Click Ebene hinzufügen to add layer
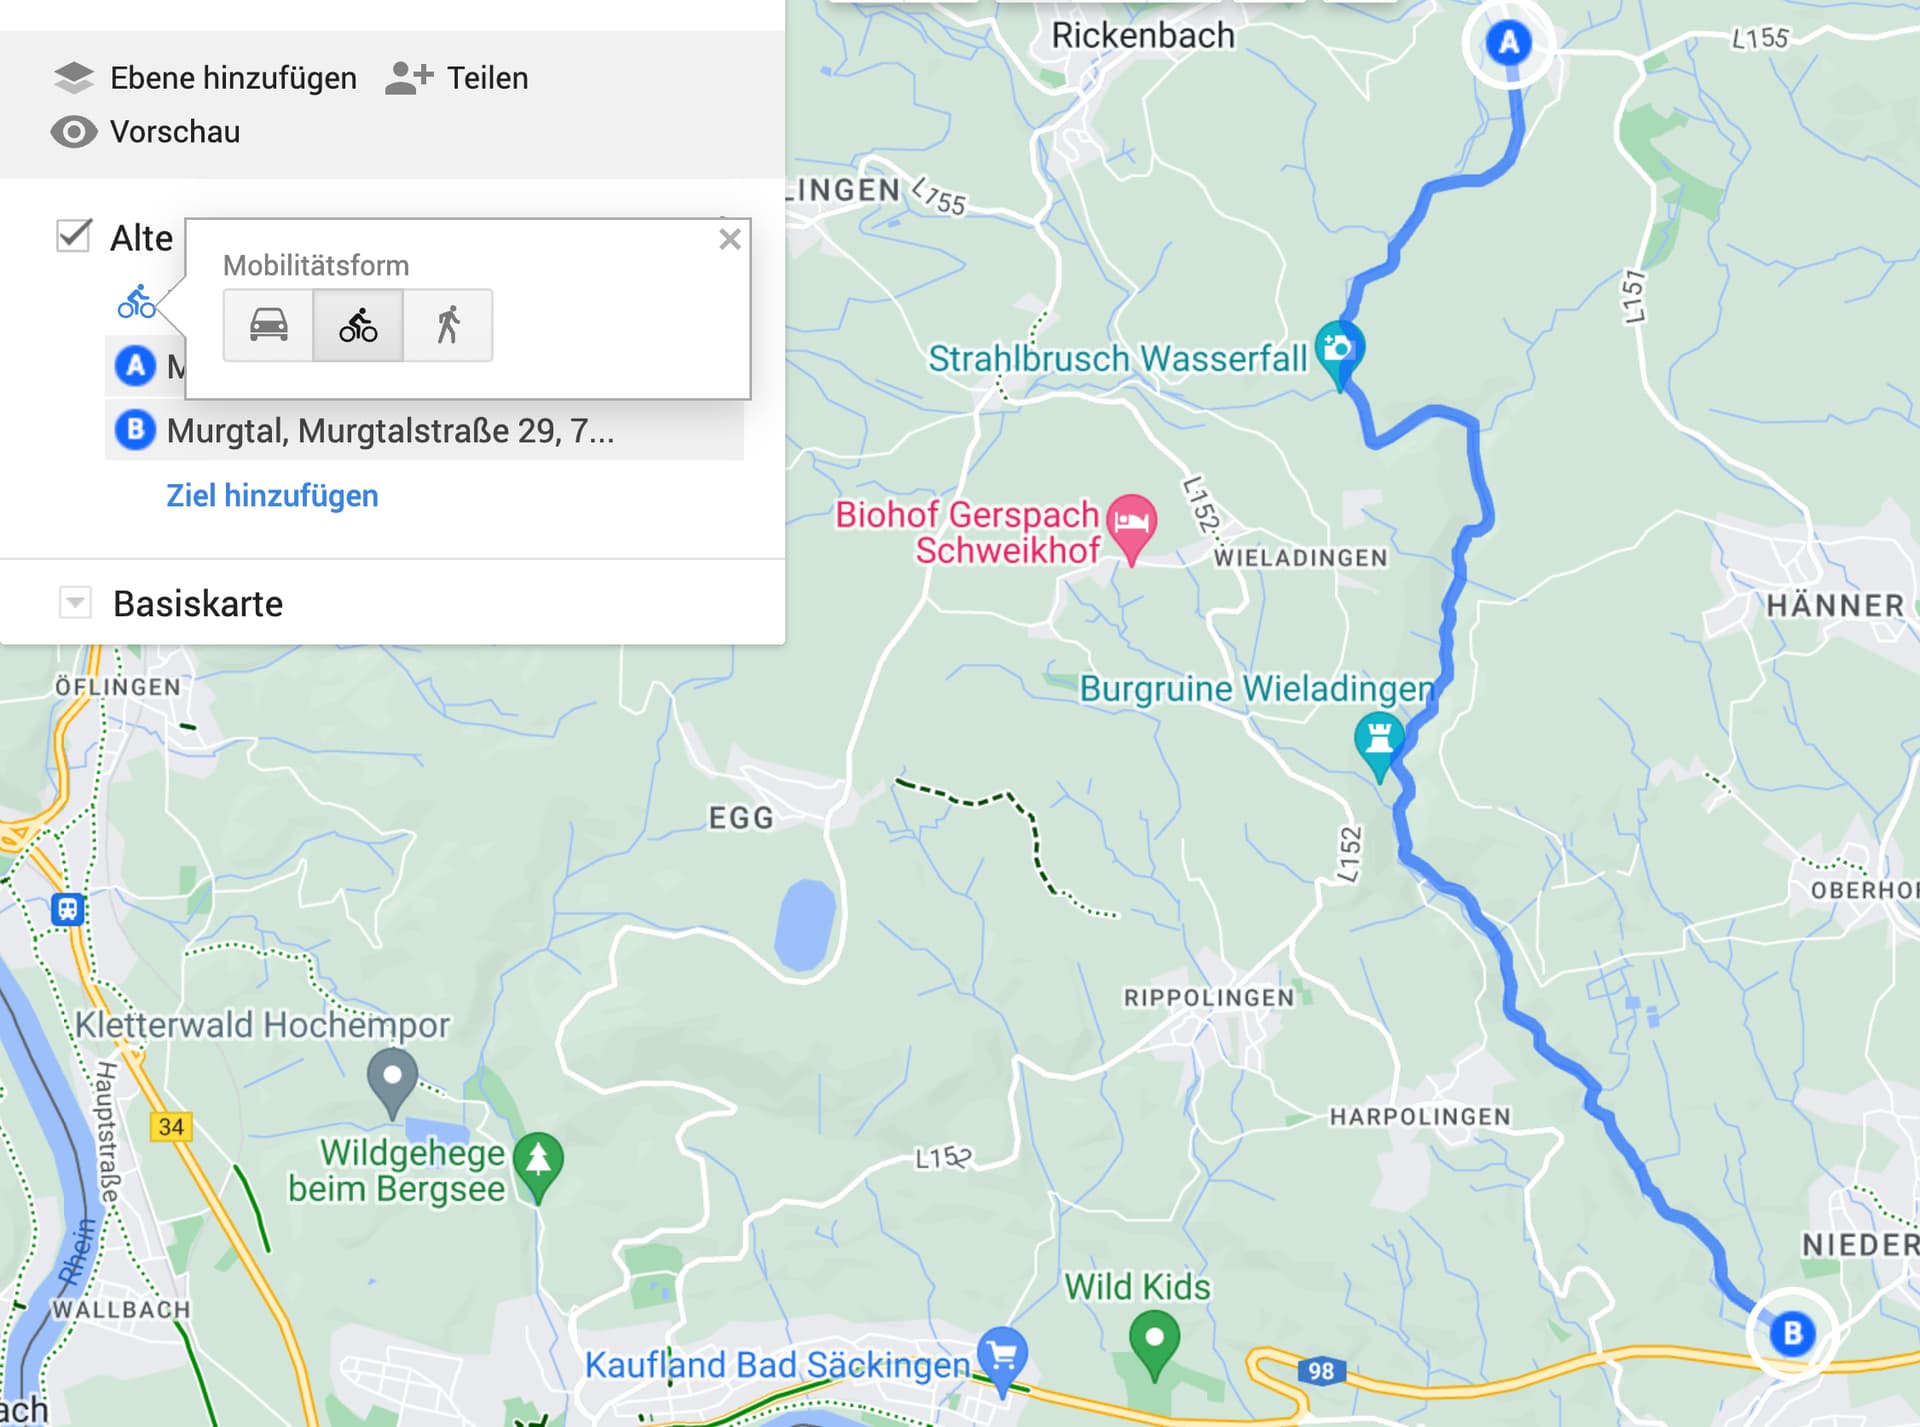The width and height of the screenshot is (1920, 1427). coord(205,78)
